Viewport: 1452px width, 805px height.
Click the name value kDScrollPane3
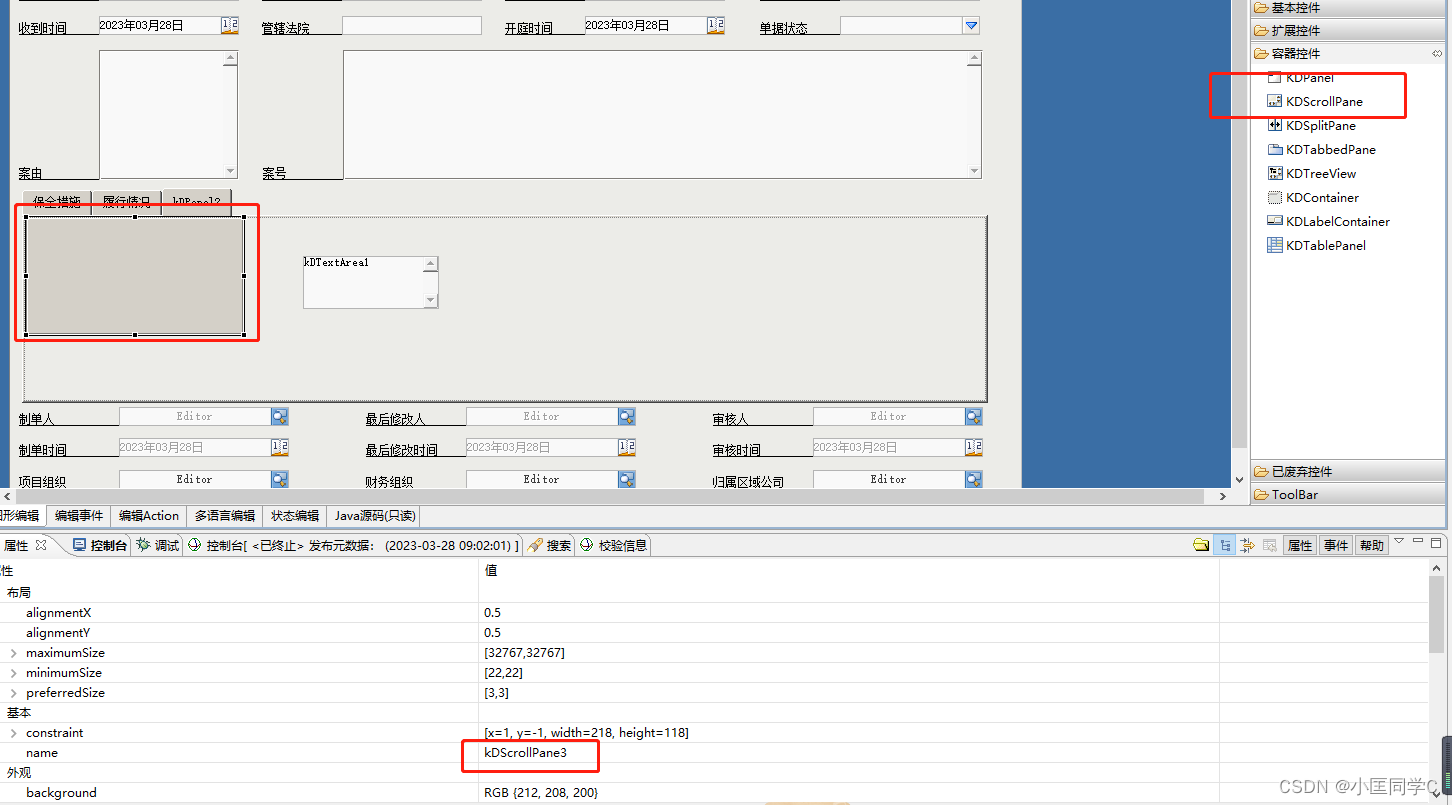click(x=525, y=753)
